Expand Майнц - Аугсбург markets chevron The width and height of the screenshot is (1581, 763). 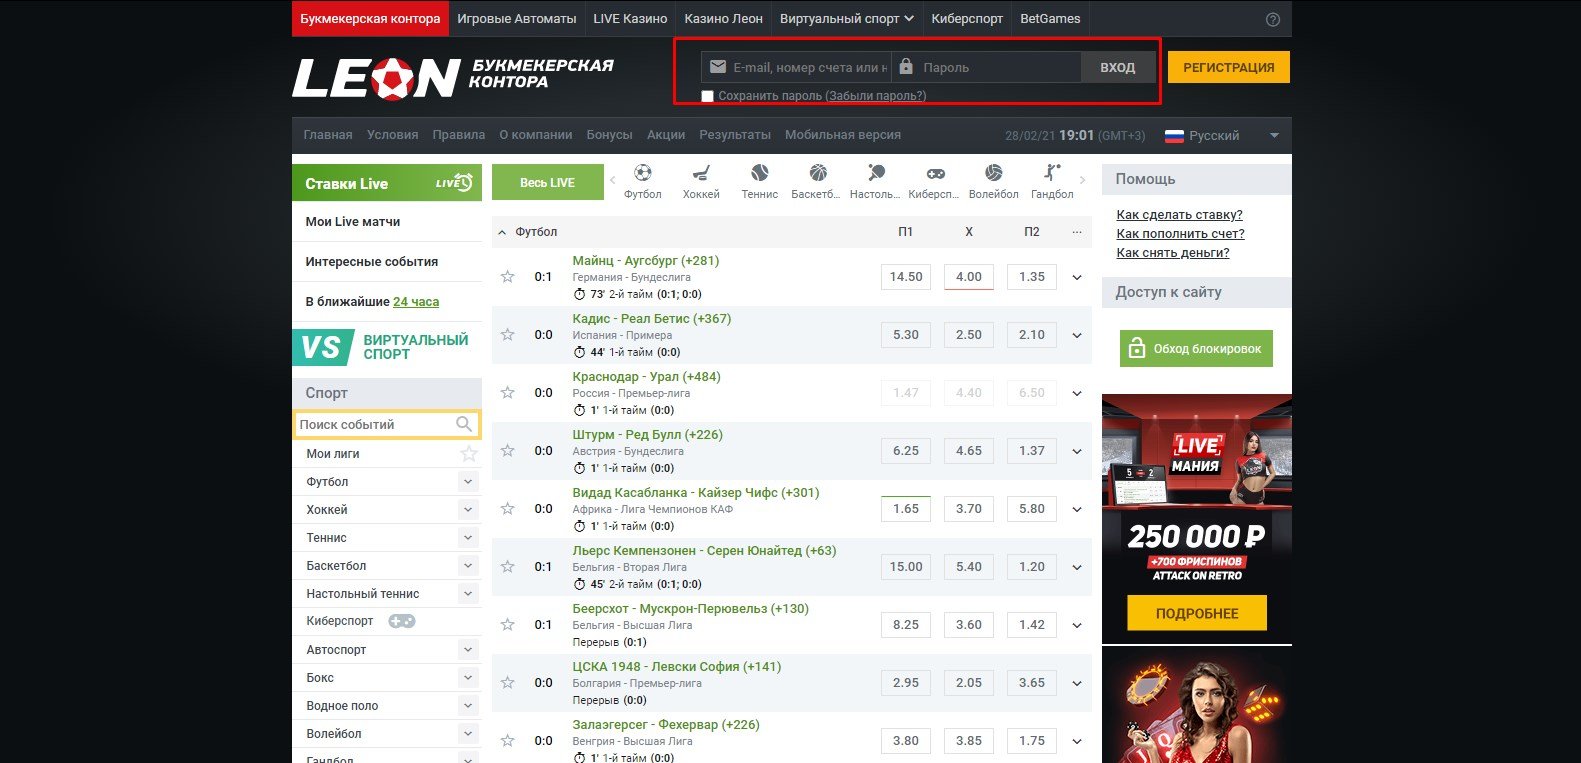[1077, 278]
